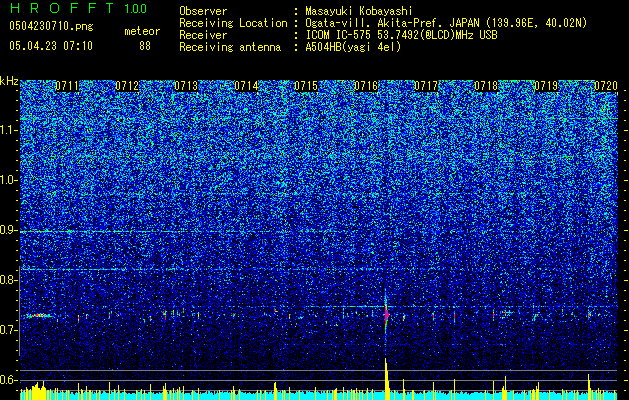Click the kHz axis unit label
Image resolution: width=629 pixels, height=400 pixels.
[9, 81]
